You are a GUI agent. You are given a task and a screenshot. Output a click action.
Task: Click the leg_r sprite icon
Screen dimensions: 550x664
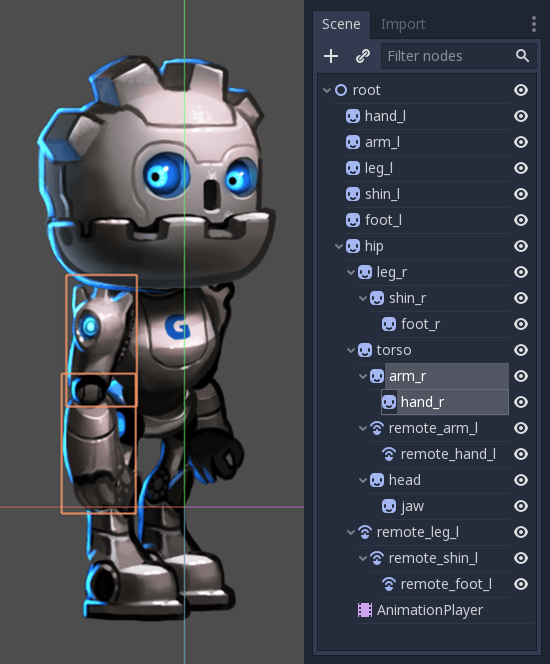click(365, 272)
